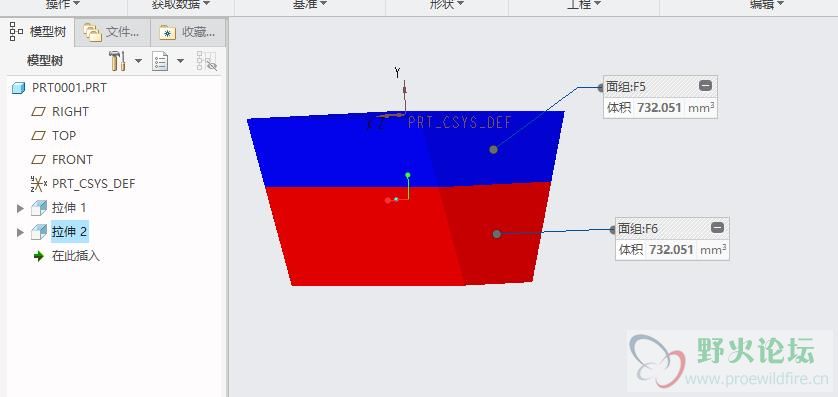This screenshot has width=838, height=397.
Task: Open the 形状 ribbon group menu
Action: click(x=447, y=4)
